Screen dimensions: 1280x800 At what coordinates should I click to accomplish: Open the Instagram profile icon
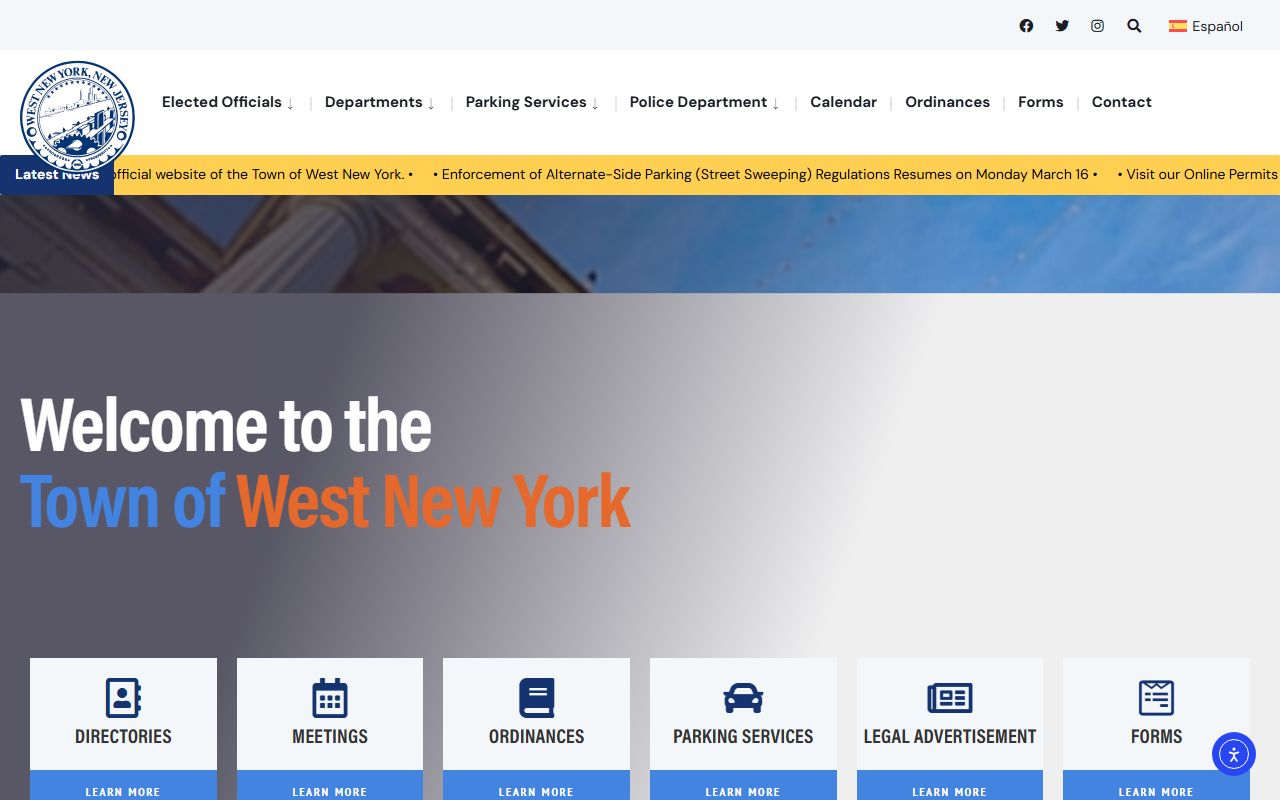1097,26
